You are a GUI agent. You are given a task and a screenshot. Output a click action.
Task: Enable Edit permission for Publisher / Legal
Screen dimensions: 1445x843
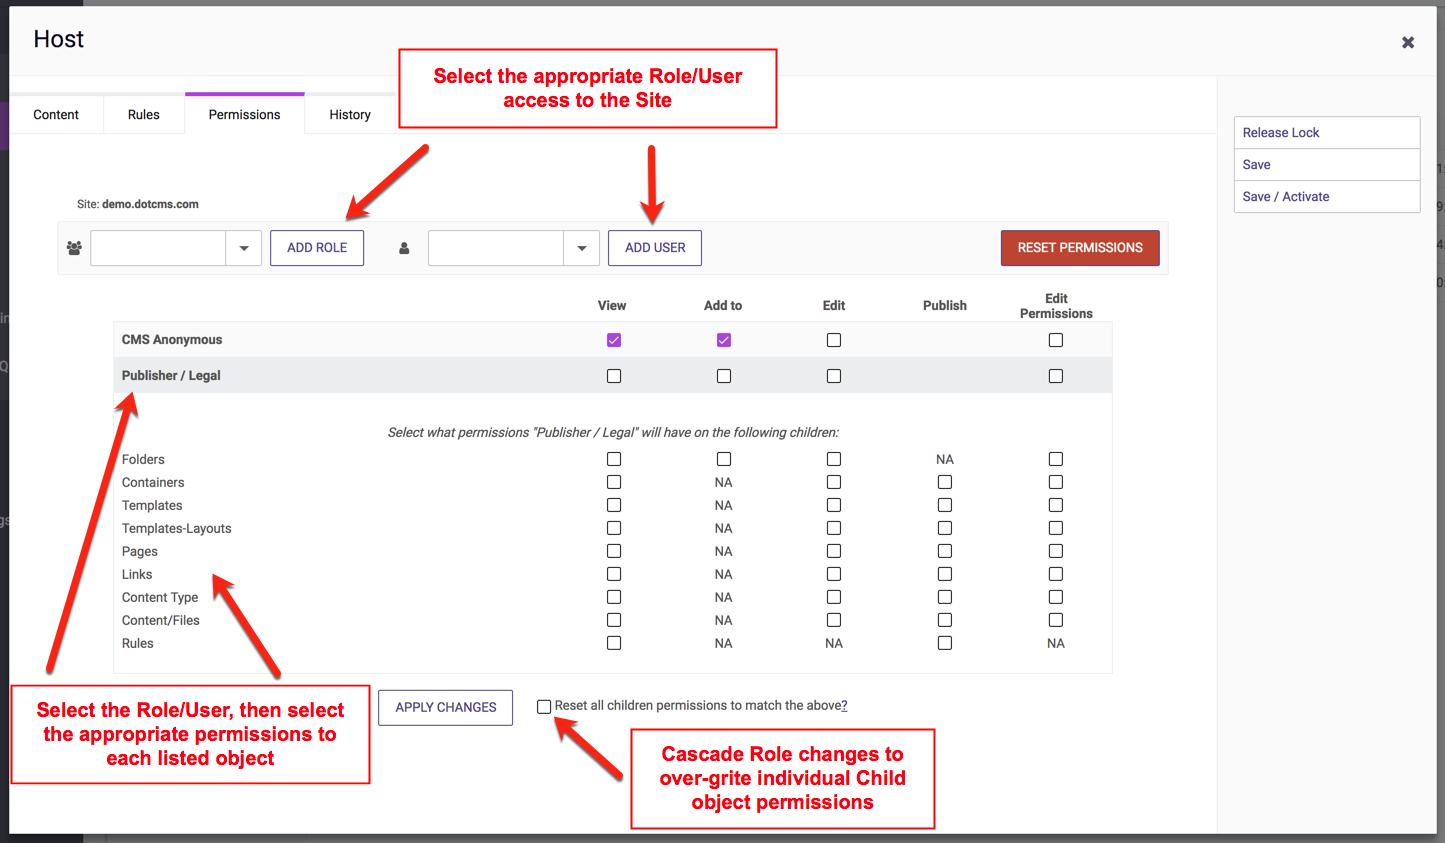click(834, 376)
